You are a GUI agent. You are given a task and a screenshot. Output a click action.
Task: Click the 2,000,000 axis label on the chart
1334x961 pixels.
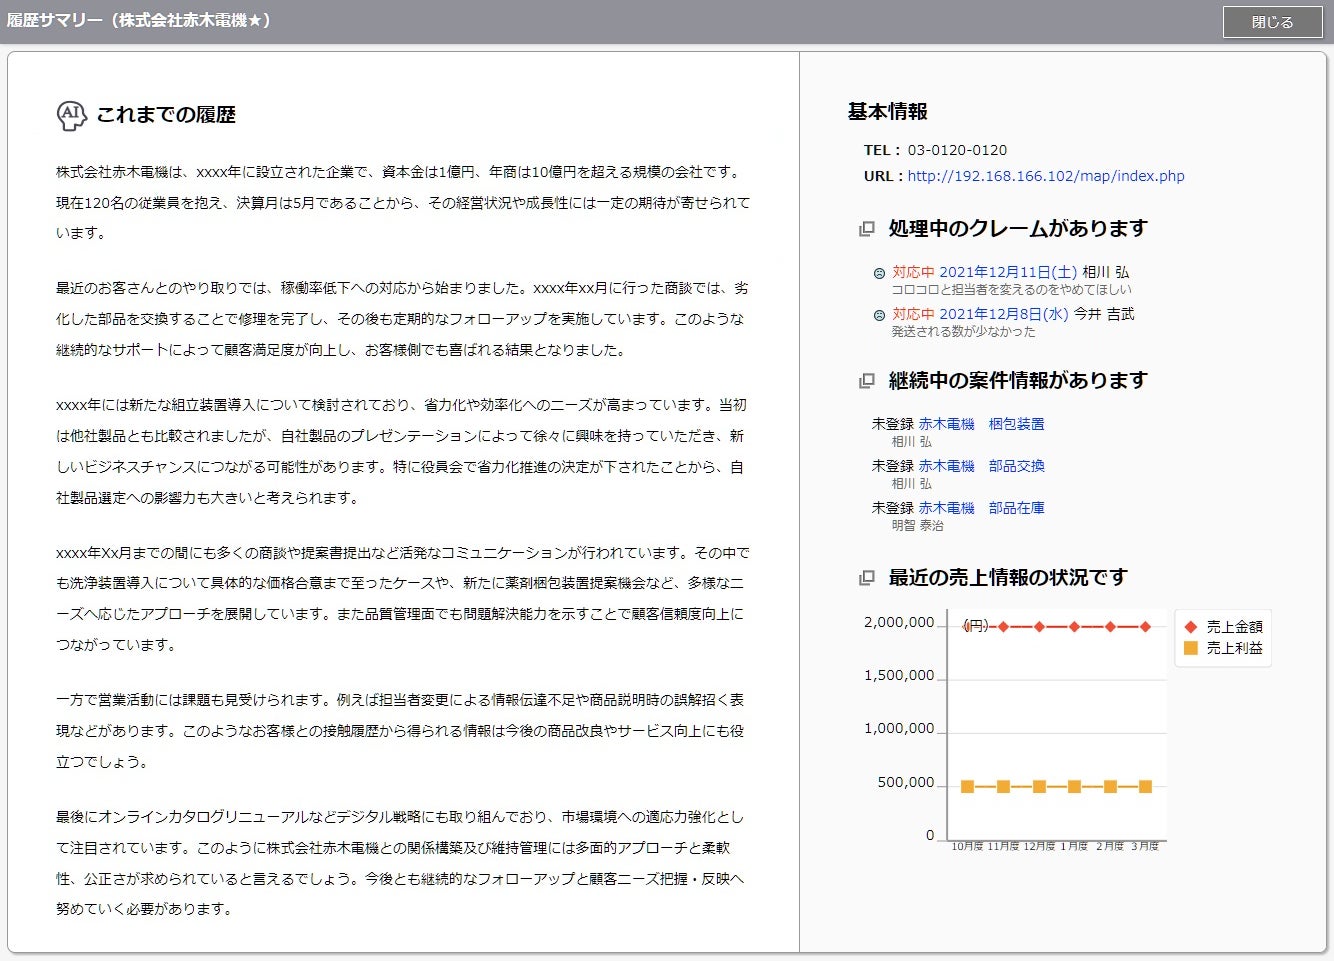click(899, 623)
